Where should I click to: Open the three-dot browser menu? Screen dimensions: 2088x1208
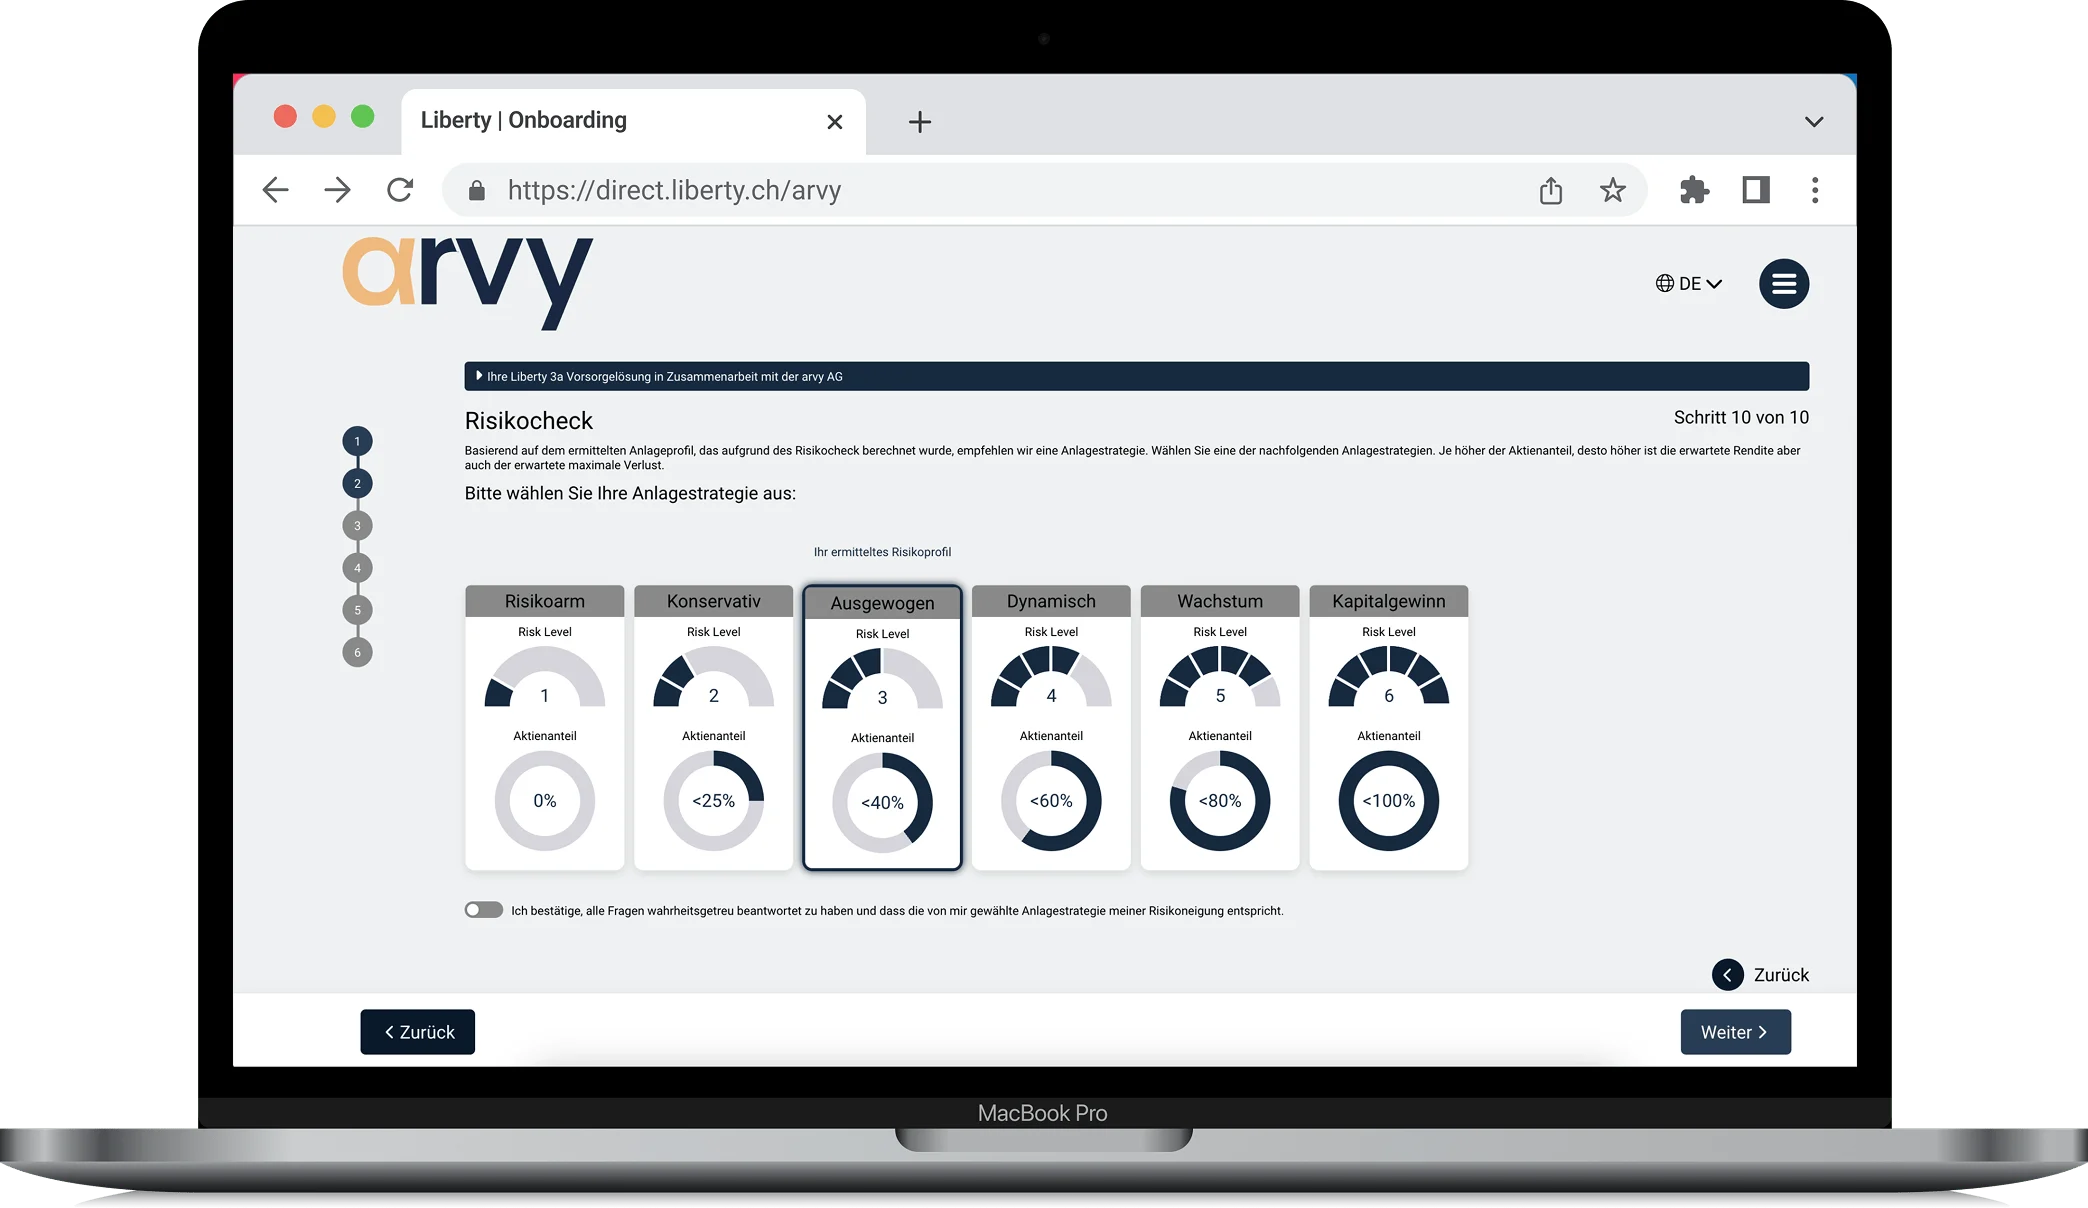tap(1814, 190)
